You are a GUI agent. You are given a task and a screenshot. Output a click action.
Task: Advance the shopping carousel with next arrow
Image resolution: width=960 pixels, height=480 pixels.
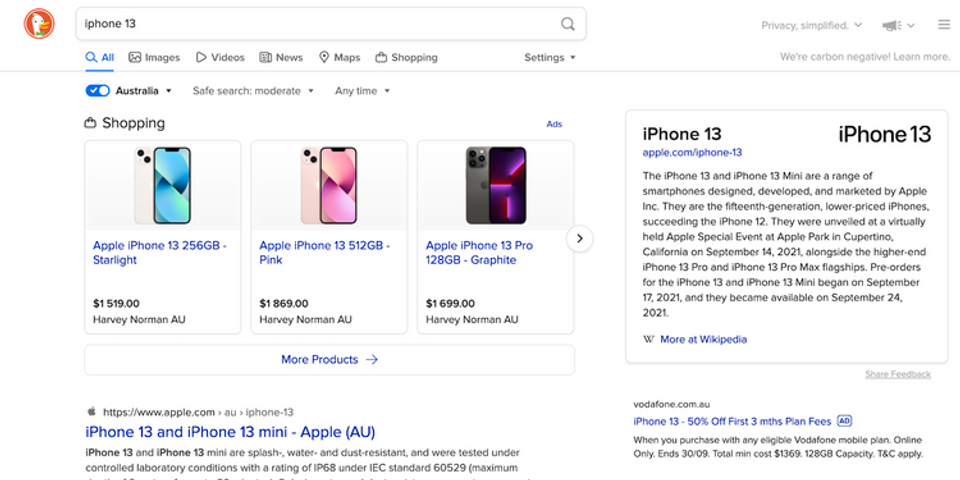pyautogui.click(x=579, y=239)
